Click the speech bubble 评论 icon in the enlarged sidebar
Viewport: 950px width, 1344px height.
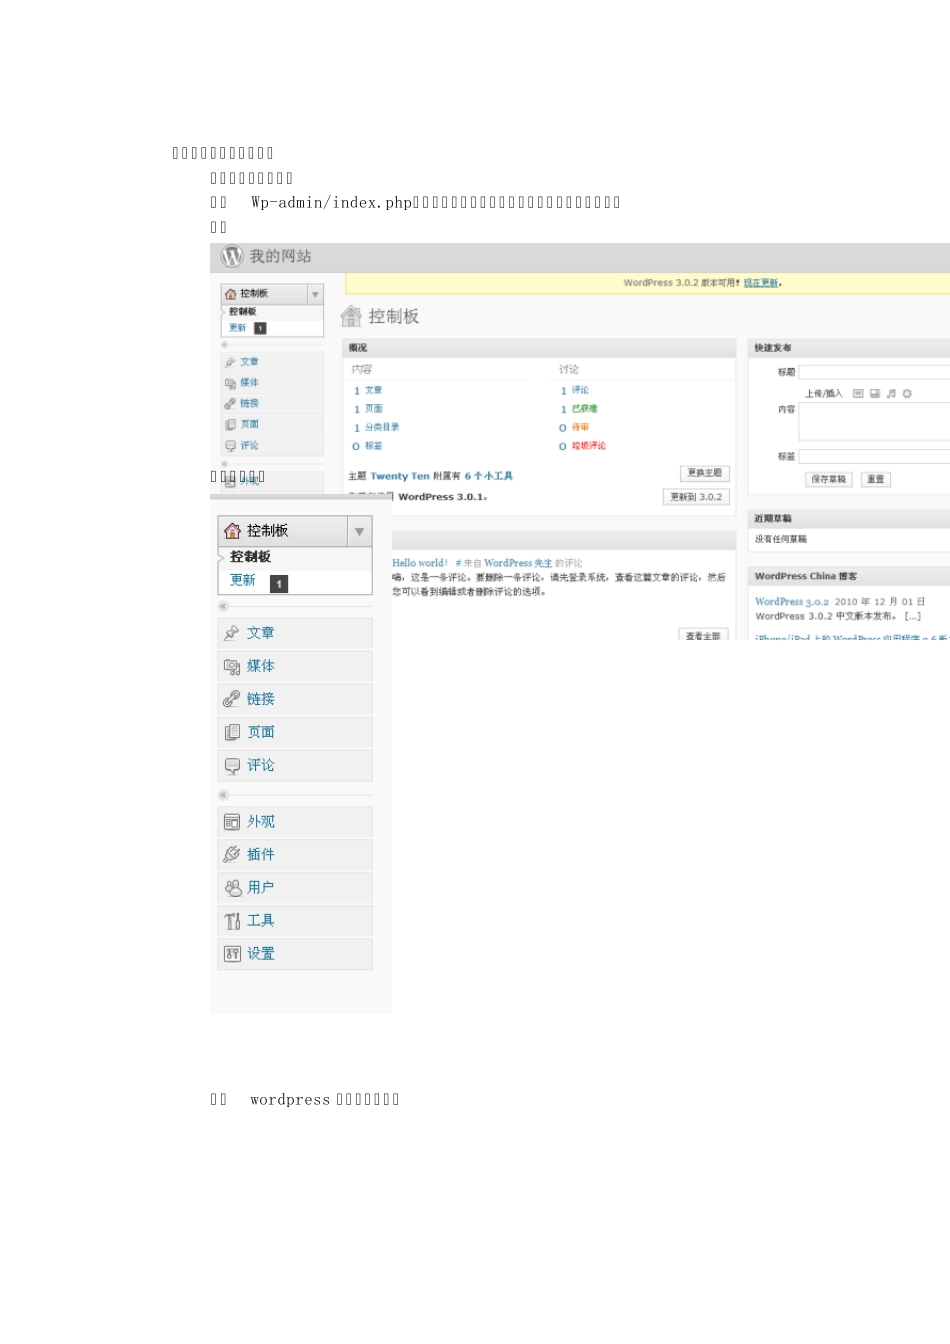pyautogui.click(x=232, y=765)
